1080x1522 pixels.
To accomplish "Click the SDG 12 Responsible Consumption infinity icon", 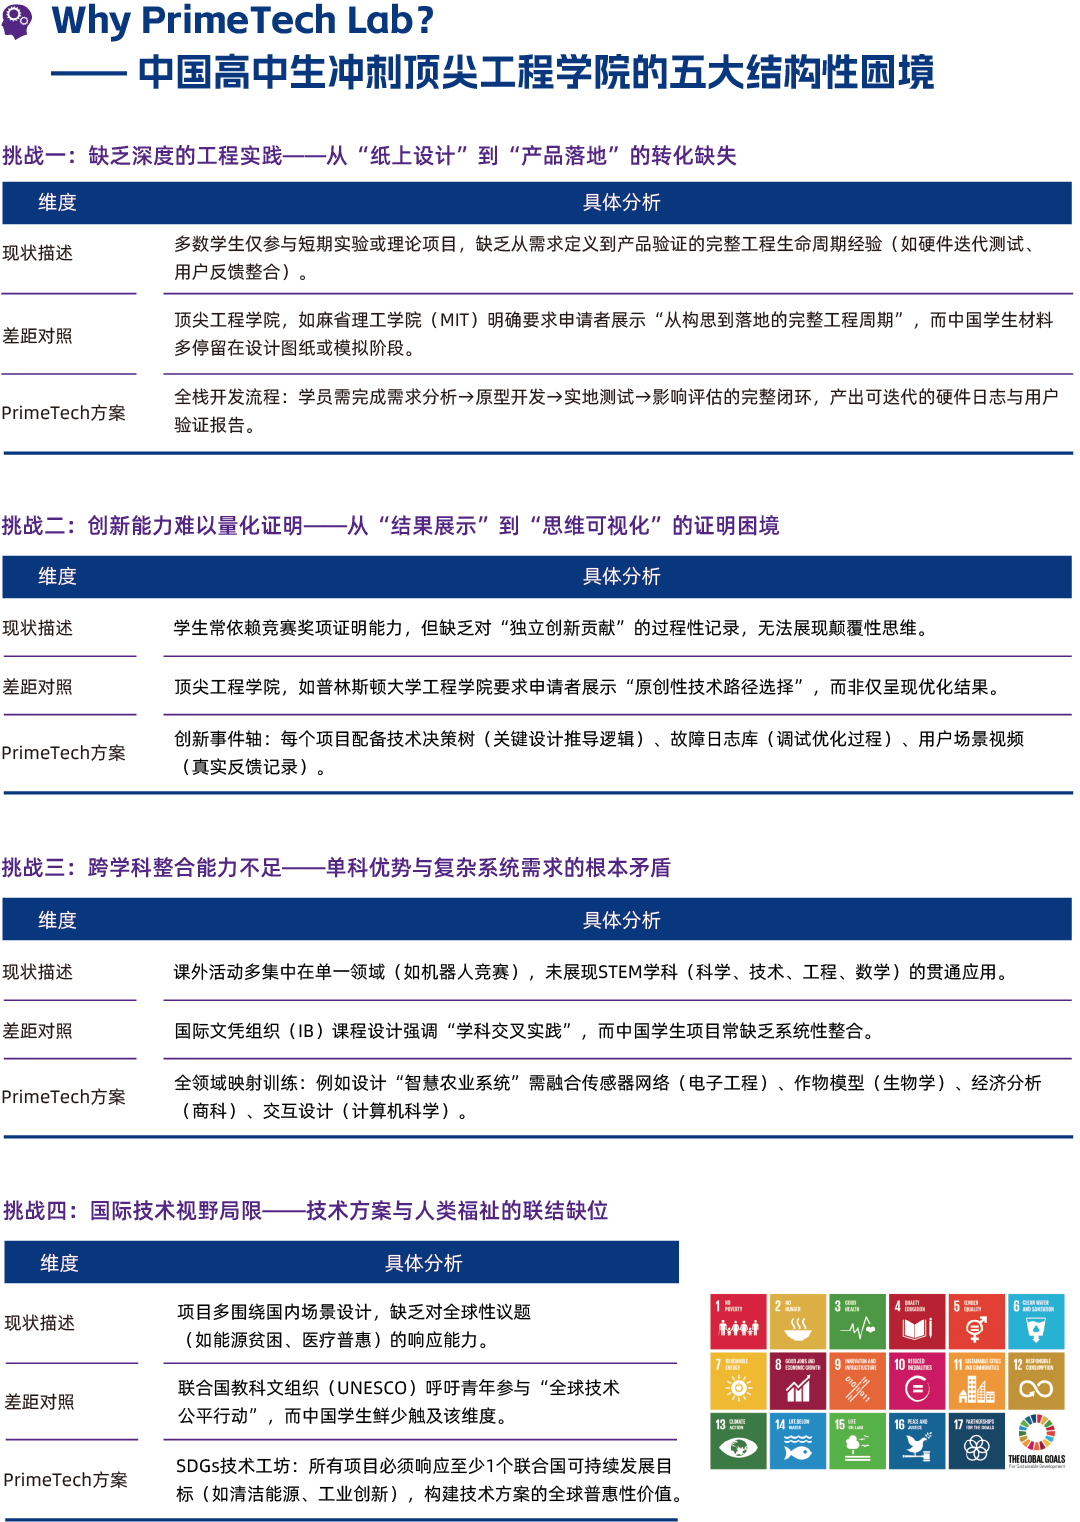I will point(1036,1388).
